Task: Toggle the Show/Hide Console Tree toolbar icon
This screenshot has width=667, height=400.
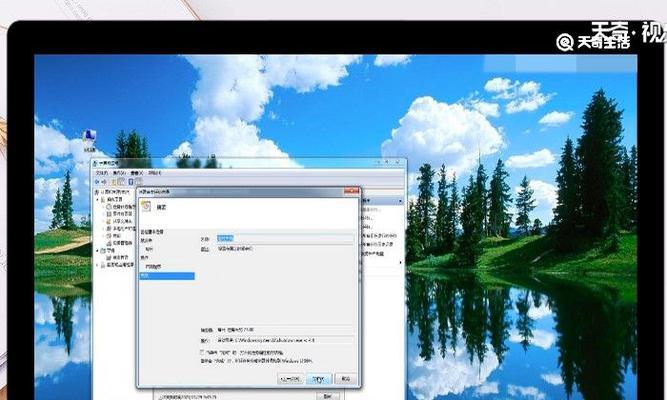Action: pyautogui.click(x=121, y=182)
